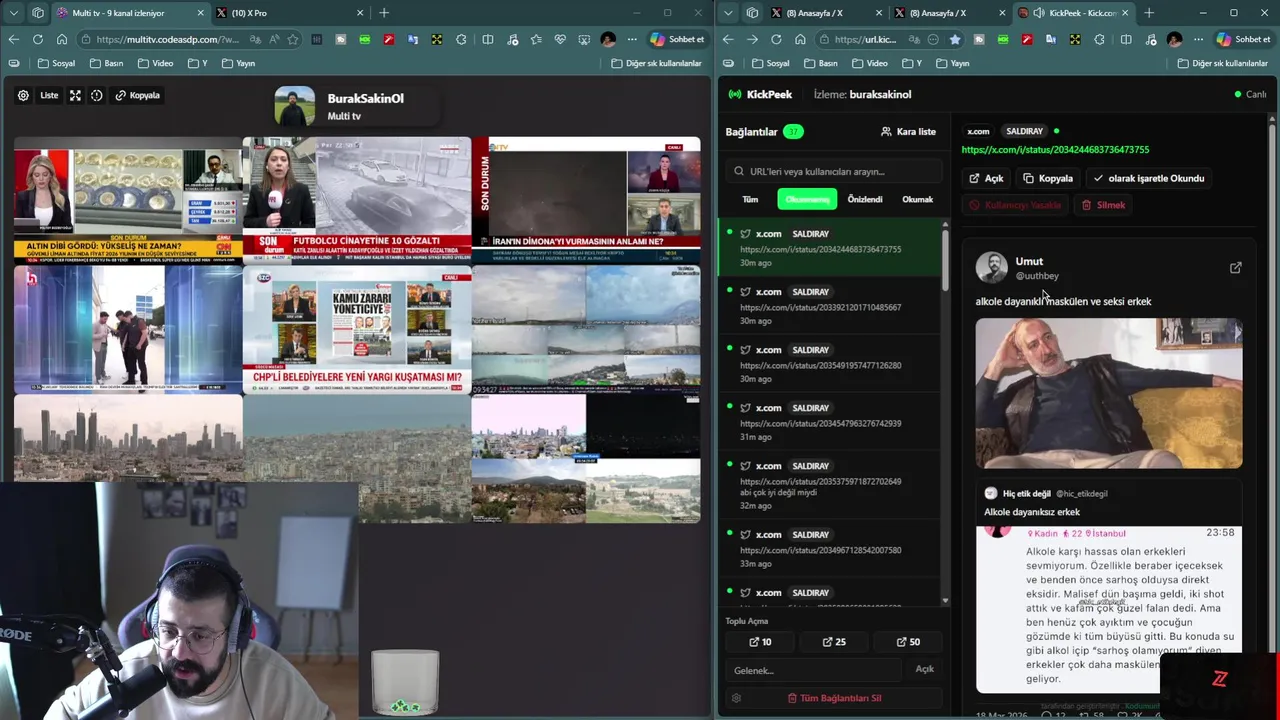Click home icon in Multi tv browser window
1280x720 pixels.
[x=62, y=39]
